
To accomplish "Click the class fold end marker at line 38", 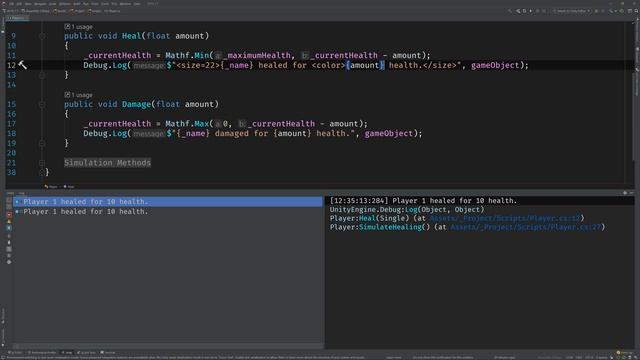I will tap(42, 173).
